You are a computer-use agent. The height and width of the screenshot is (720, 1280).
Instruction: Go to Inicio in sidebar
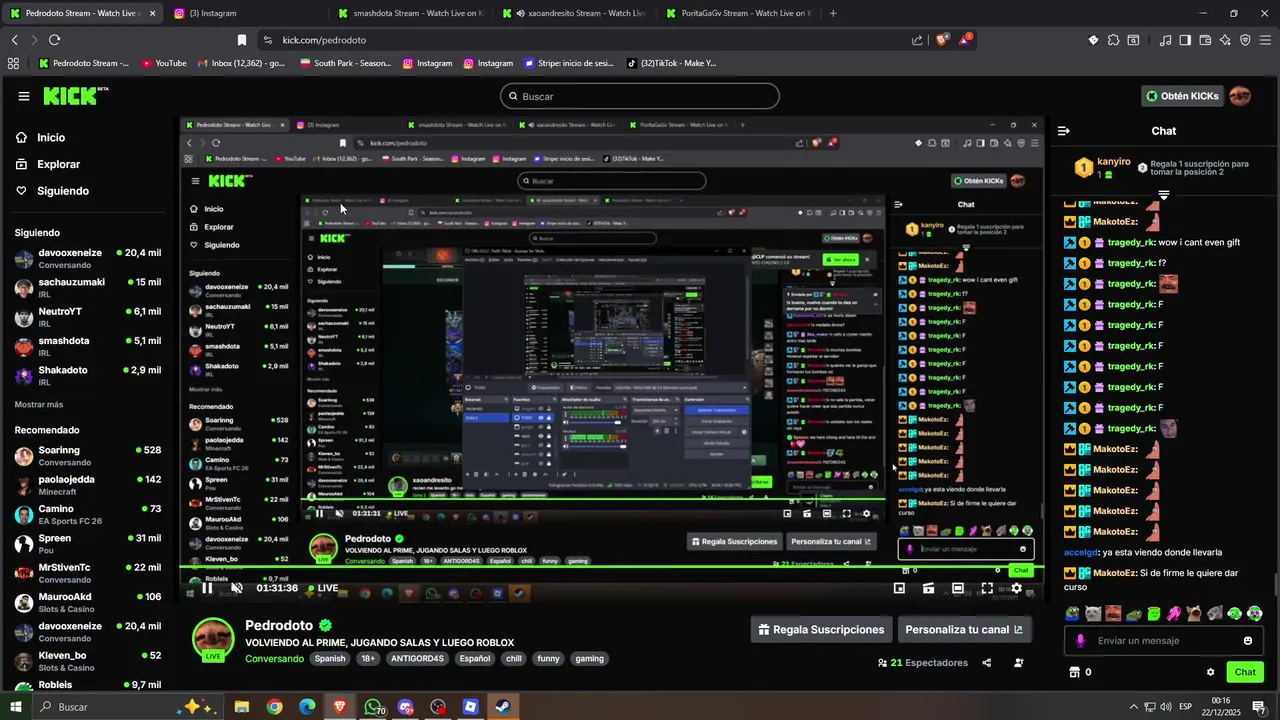pyautogui.click(x=40, y=138)
